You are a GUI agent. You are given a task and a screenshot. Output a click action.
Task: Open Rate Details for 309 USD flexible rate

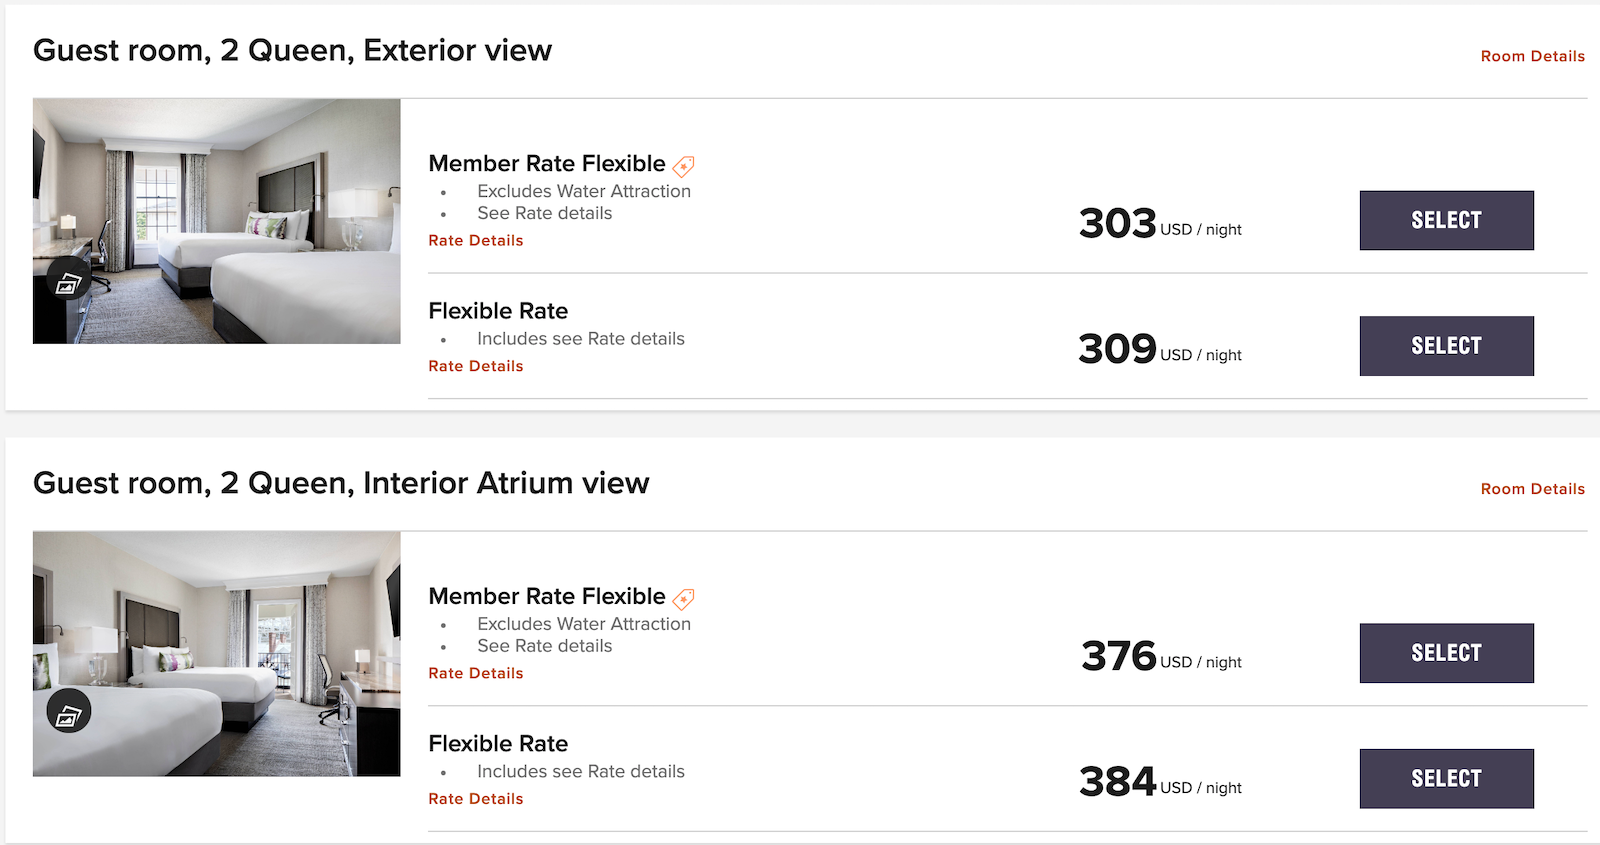coord(476,366)
